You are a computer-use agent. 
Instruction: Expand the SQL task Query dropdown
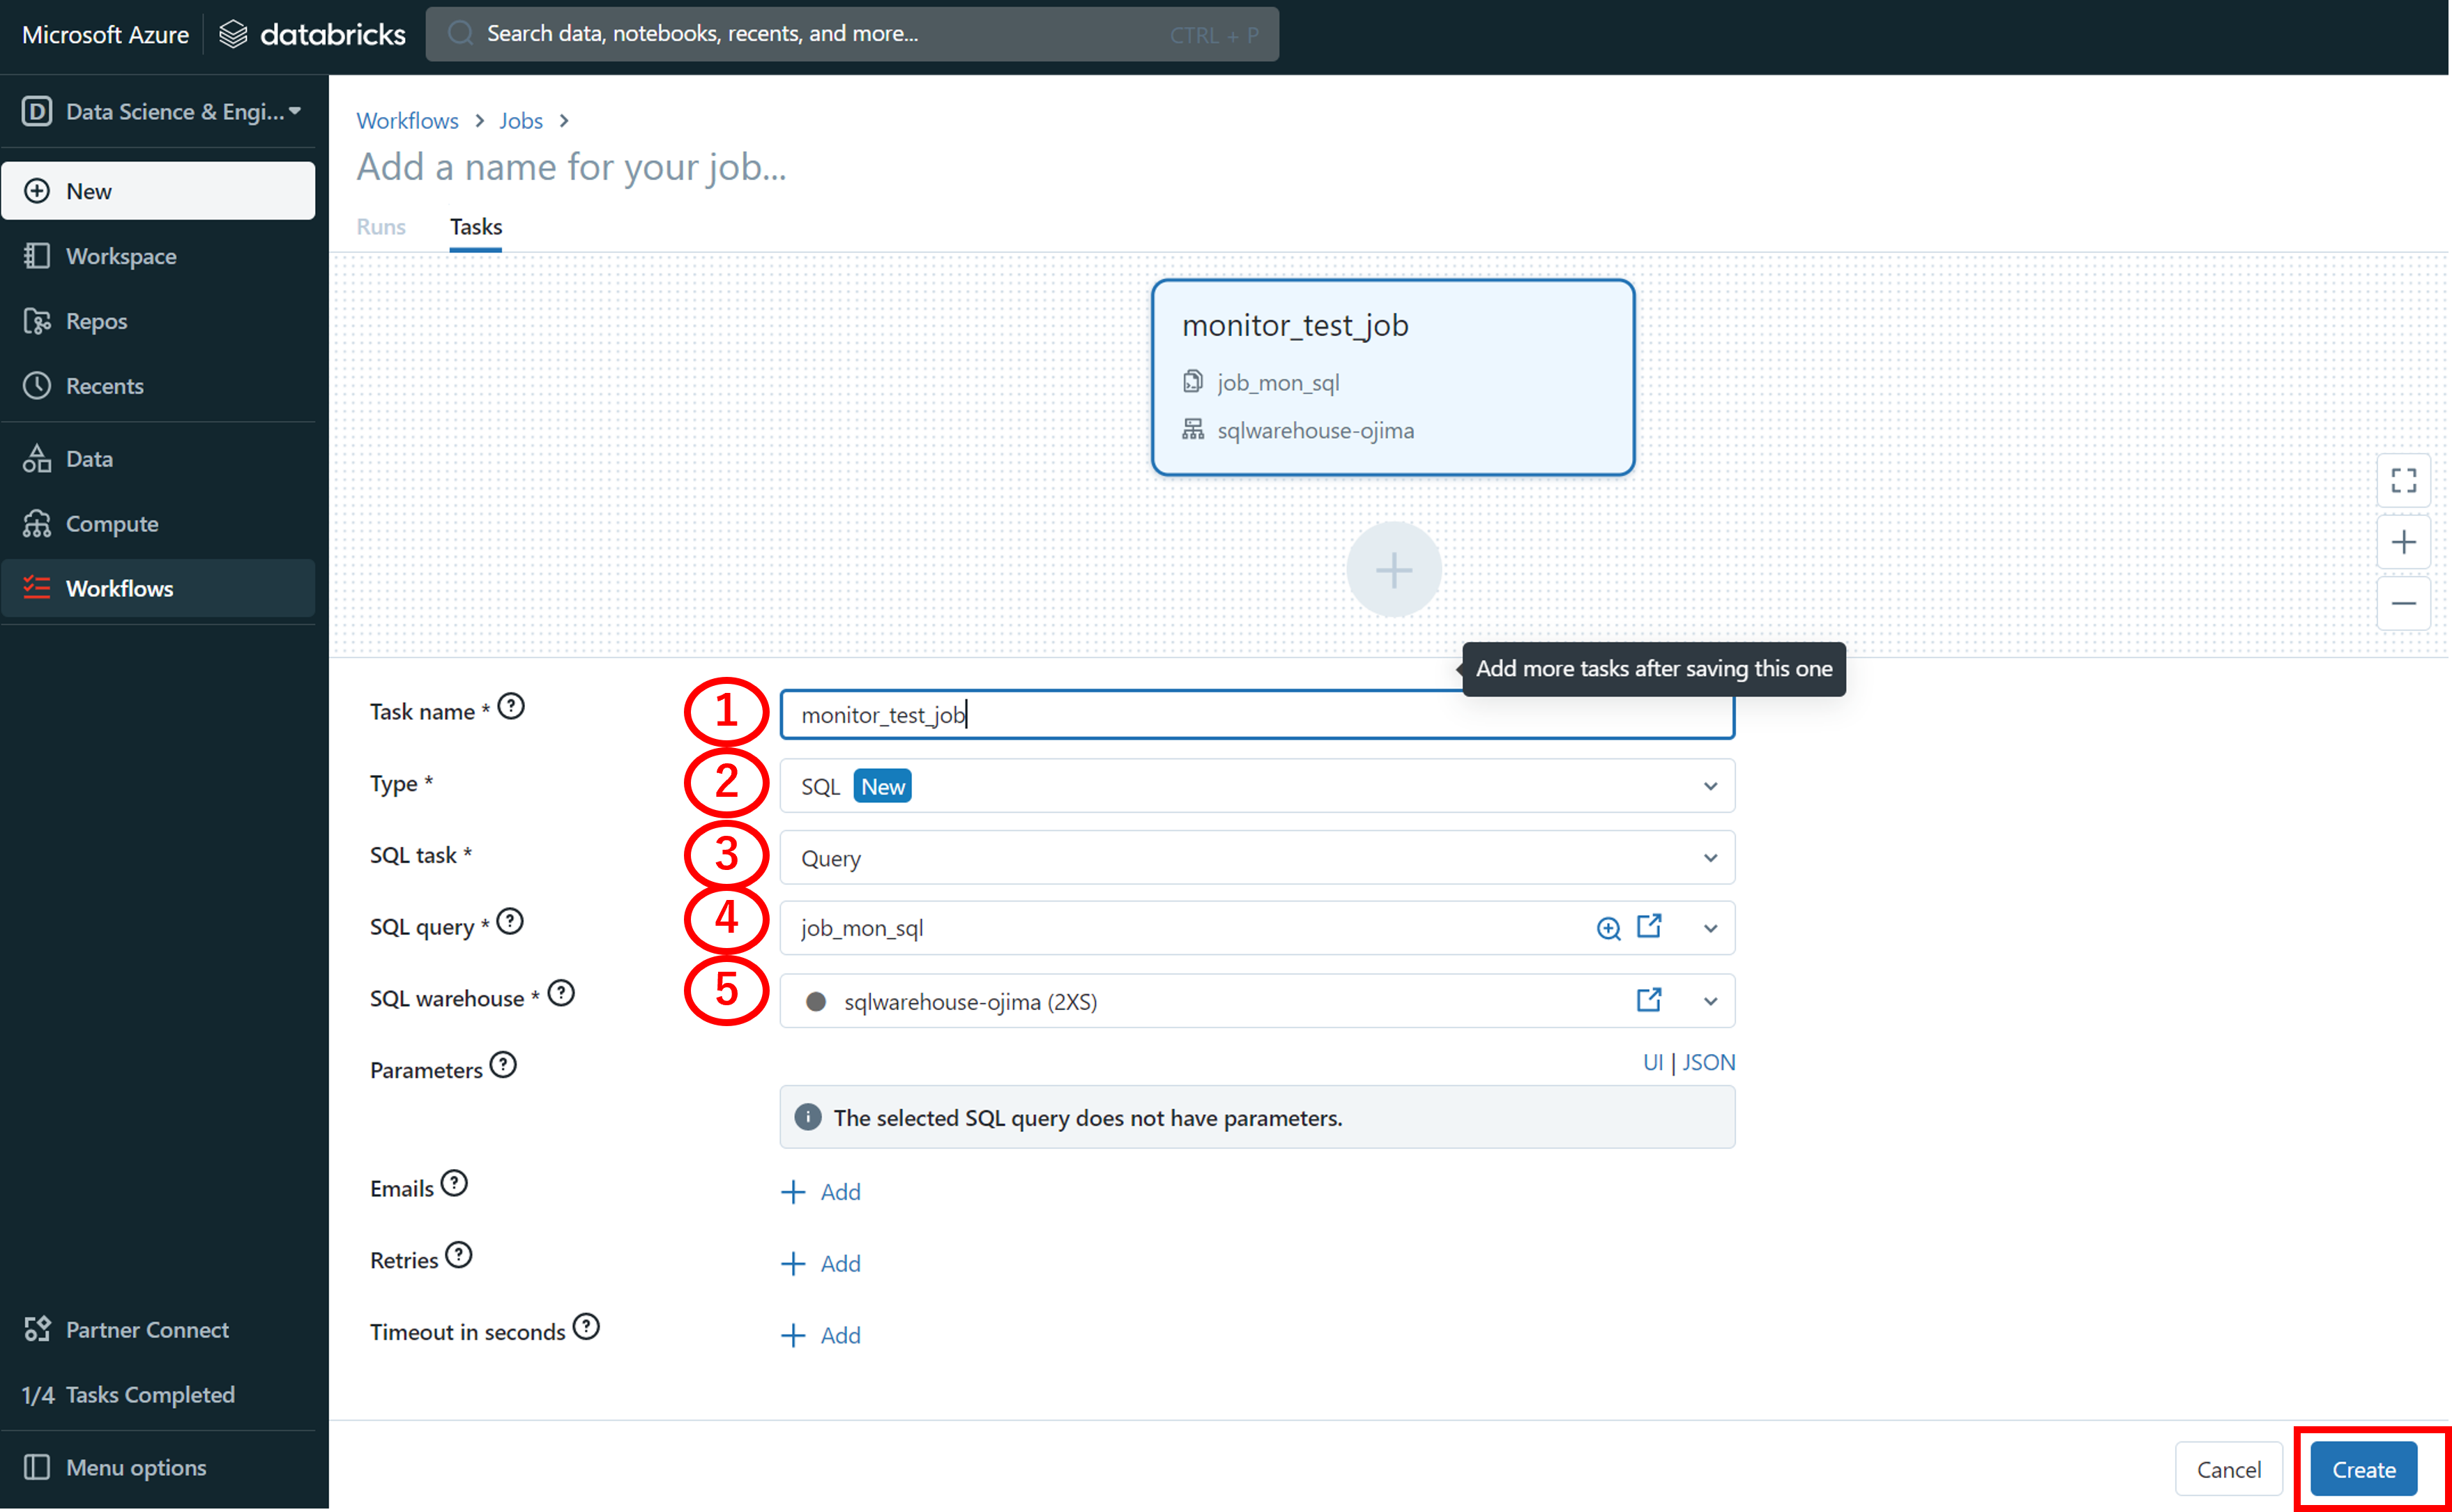tap(1257, 858)
